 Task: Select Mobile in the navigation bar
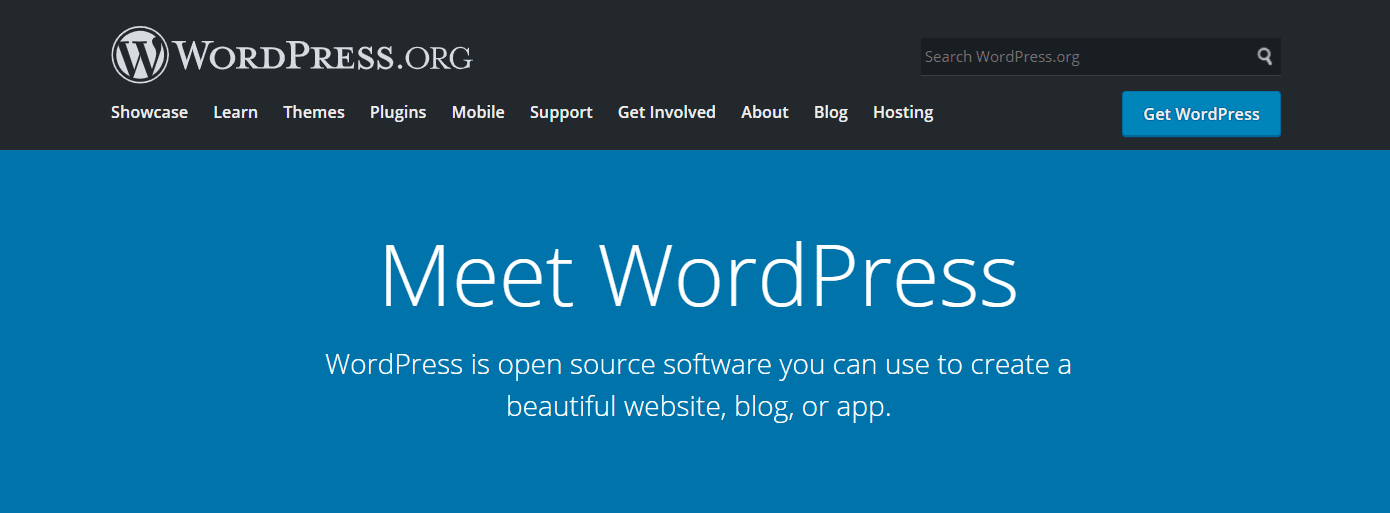pyautogui.click(x=478, y=112)
